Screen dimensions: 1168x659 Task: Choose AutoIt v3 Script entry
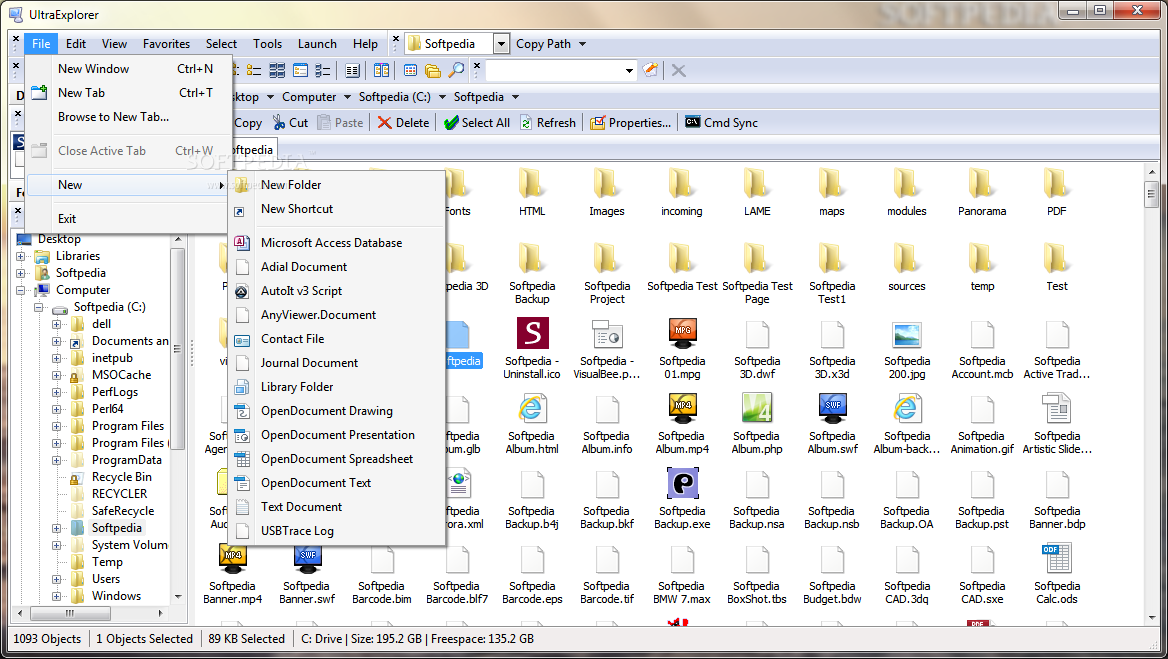coord(337,291)
